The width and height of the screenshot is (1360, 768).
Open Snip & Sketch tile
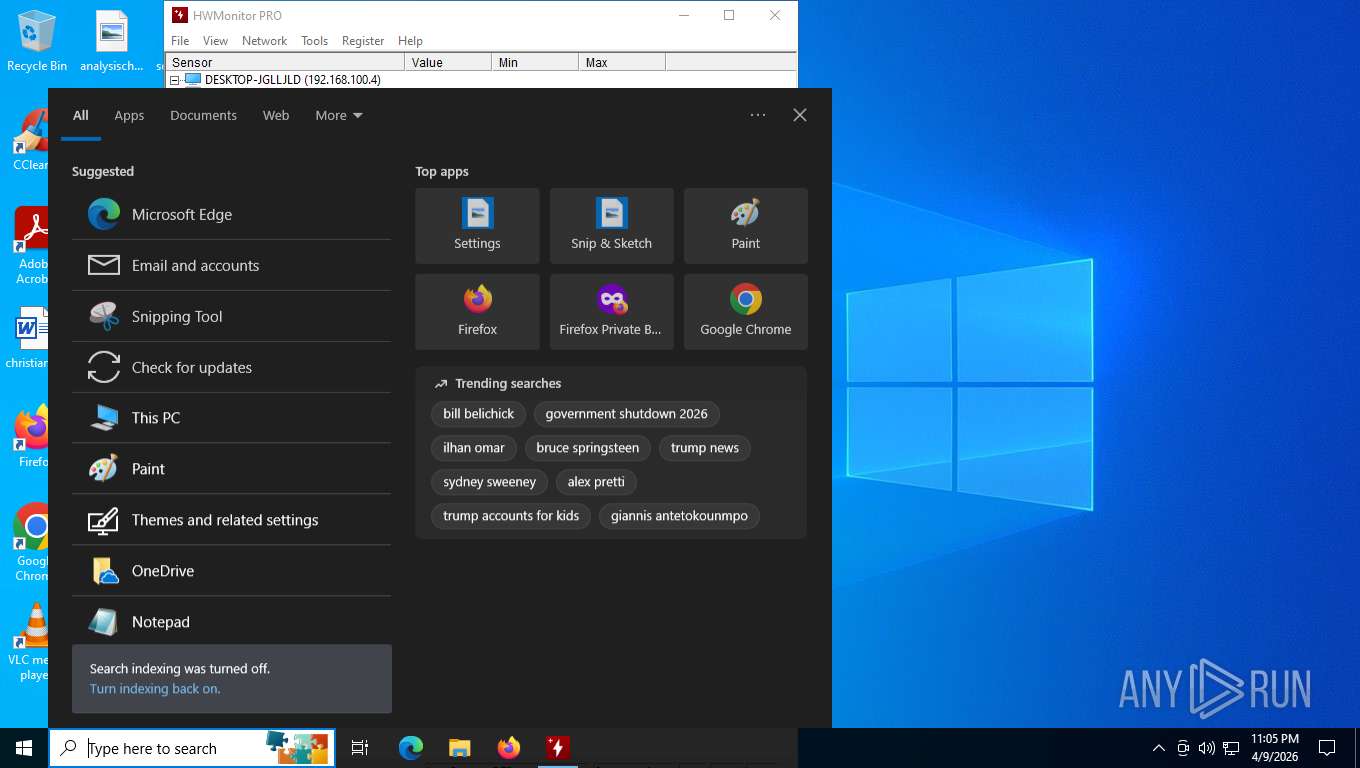611,226
